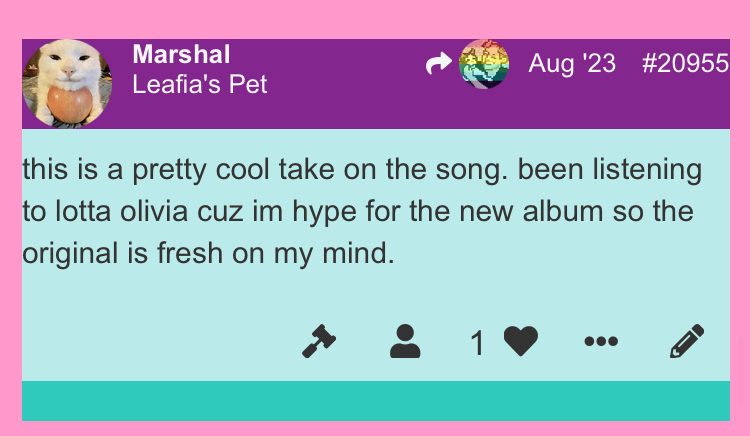Screen dimensions: 750x436
Task: Click the gavel moderation icon
Action: pos(320,341)
